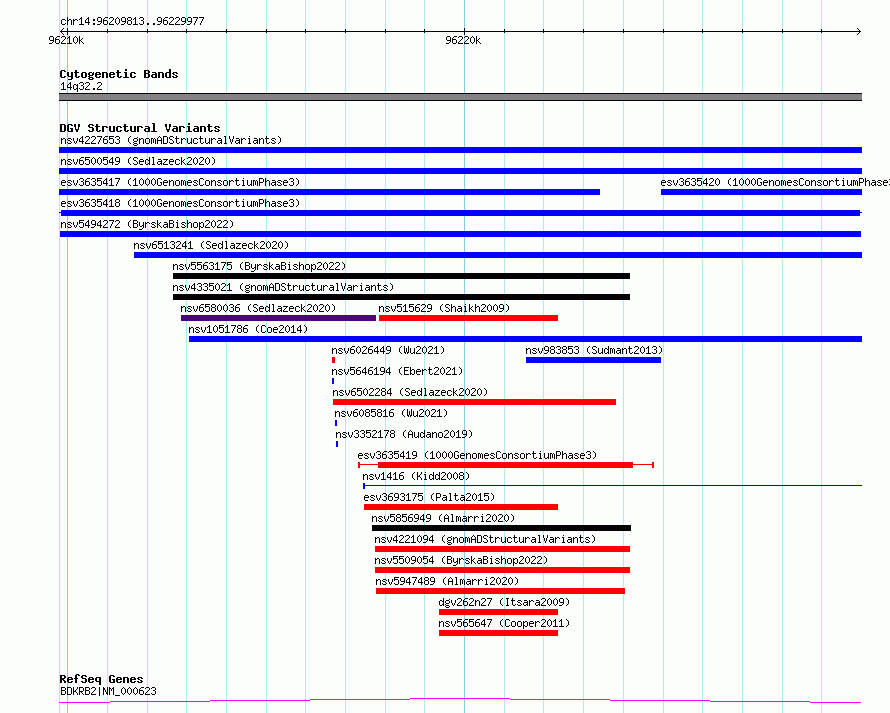Click the dgv262n27 (Itsara2009) label
The image size is (890, 713).
pyautogui.click(x=504, y=602)
